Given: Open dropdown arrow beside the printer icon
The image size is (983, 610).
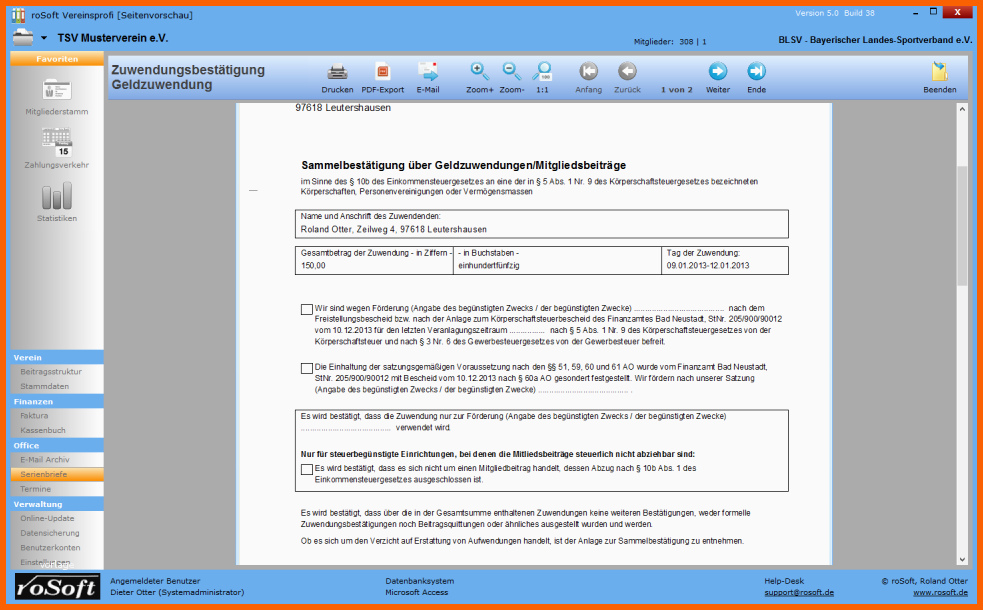Looking at the screenshot, I should [44, 38].
